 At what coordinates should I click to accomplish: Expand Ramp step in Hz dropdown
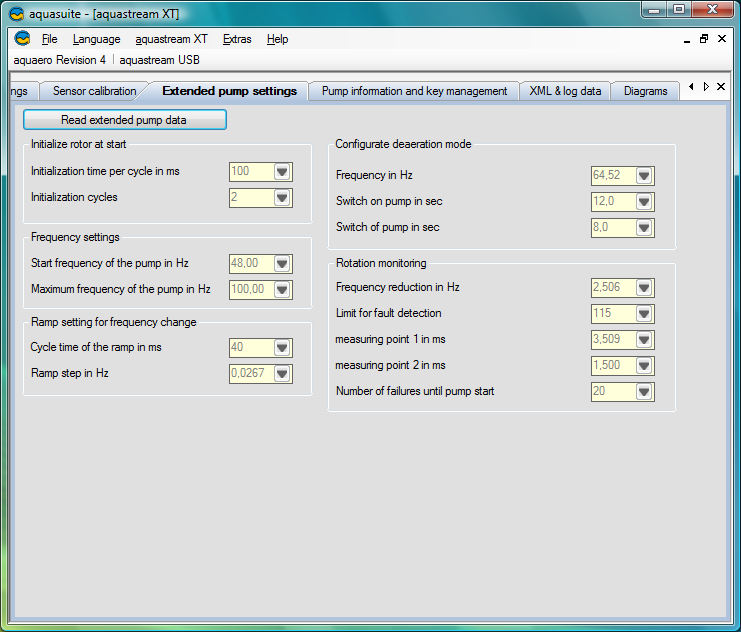pyautogui.click(x=282, y=374)
